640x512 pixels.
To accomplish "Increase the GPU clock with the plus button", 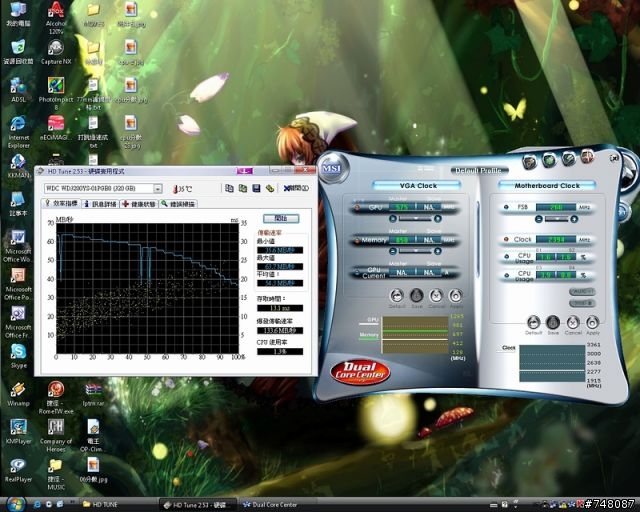I will click(x=438, y=219).
